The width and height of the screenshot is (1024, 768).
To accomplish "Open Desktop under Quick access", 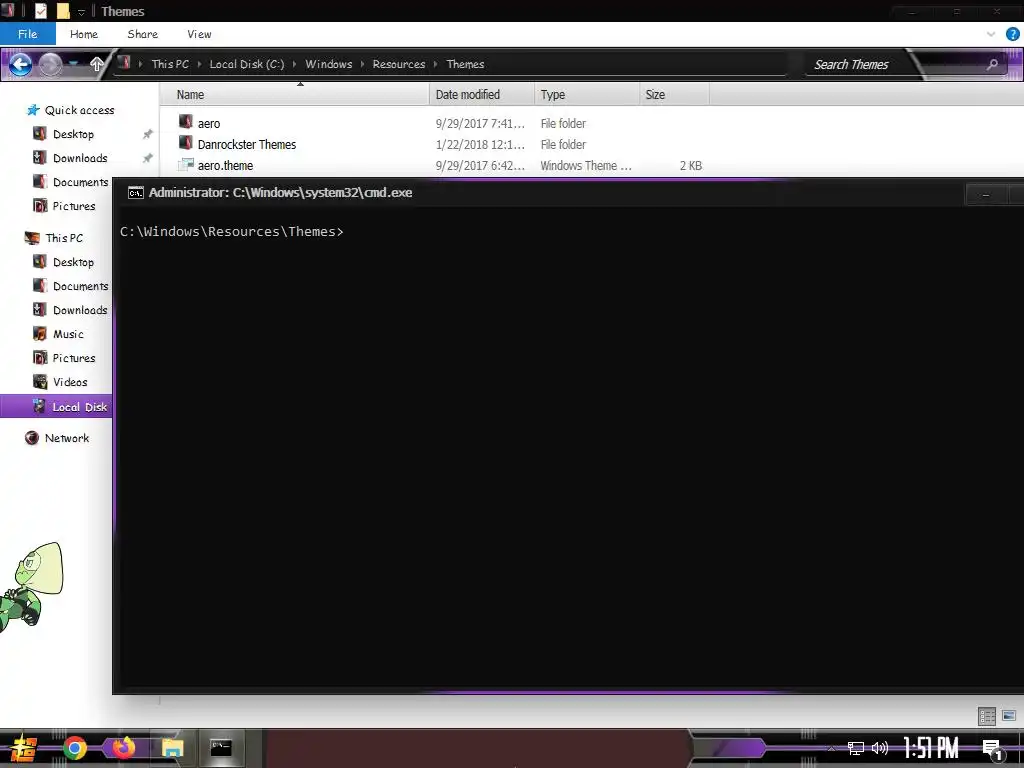I will [73, 134].
